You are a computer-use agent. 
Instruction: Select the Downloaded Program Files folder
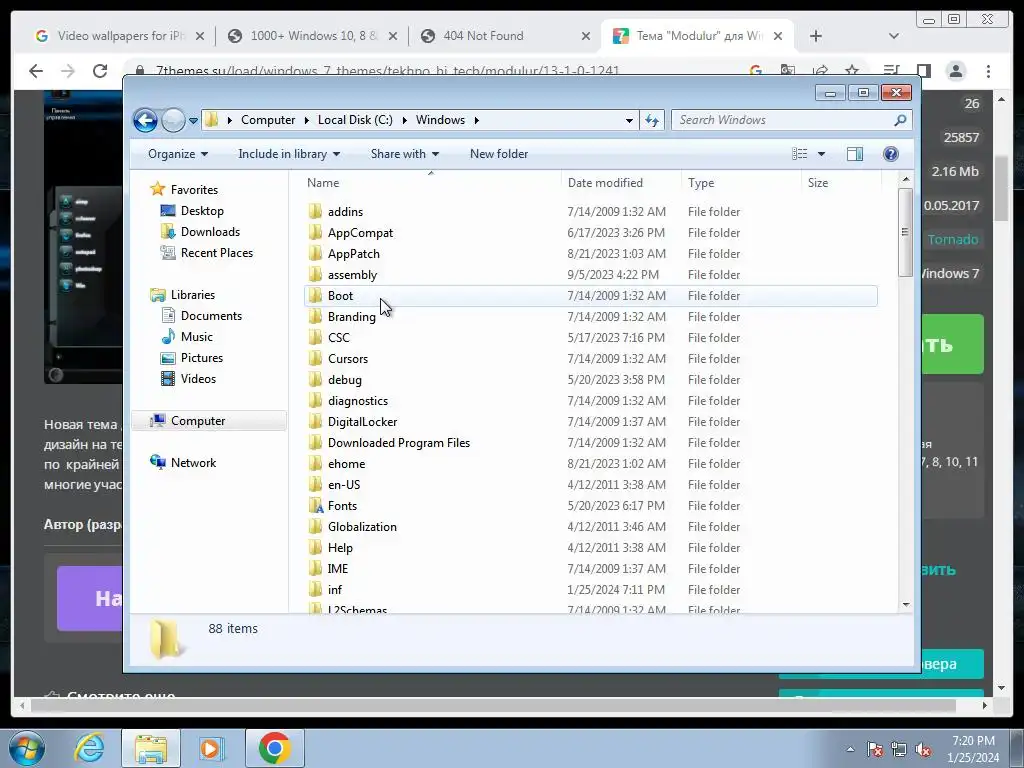point(398,443)
